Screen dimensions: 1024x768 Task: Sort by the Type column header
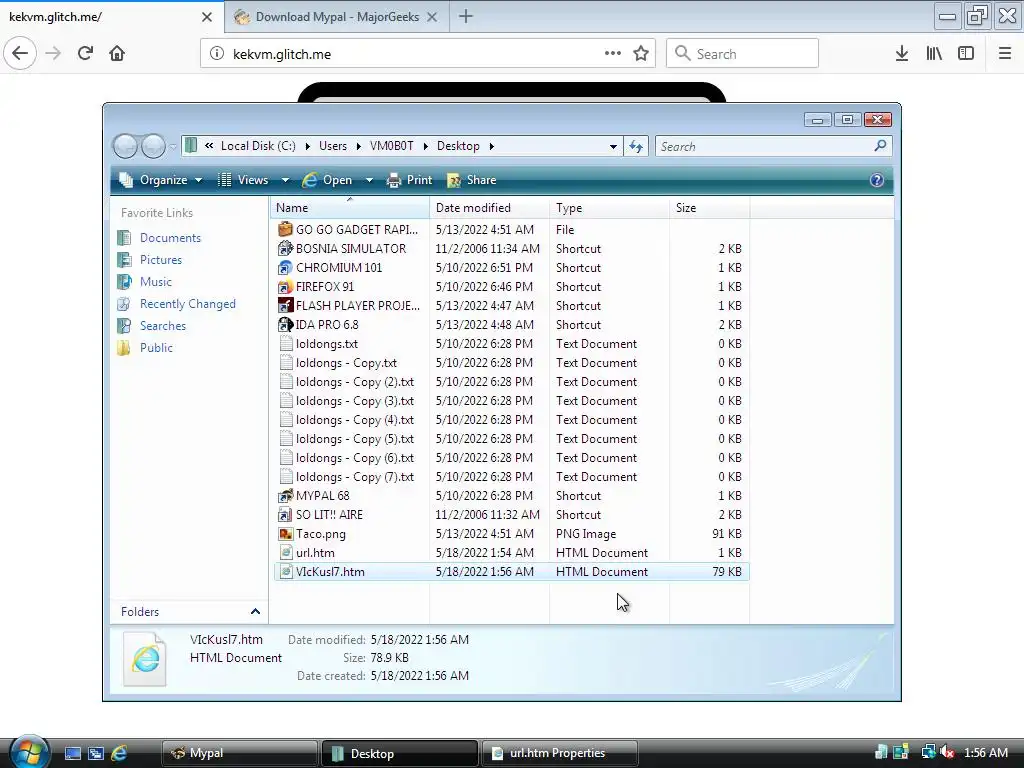(609, 208)
